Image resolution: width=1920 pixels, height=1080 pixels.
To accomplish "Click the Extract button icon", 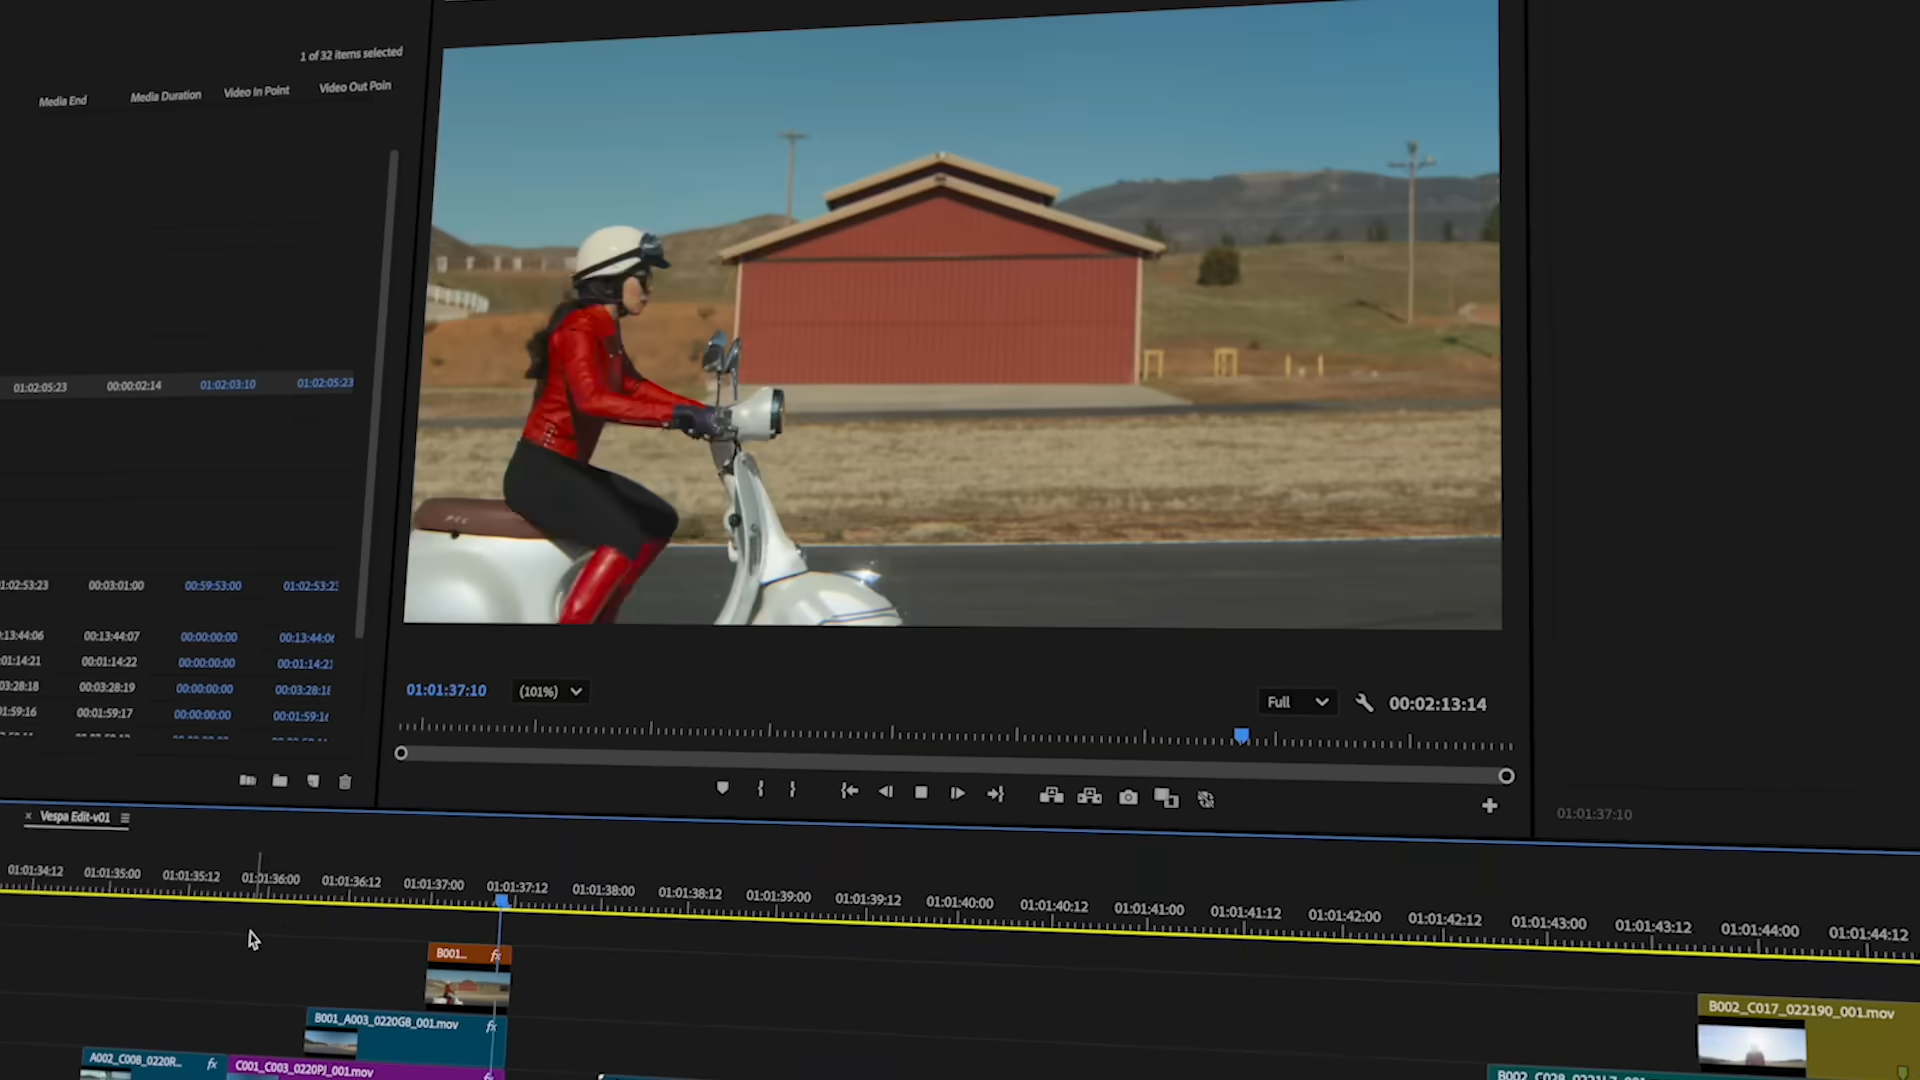I will pyautogui.click(x=1089, y=797).
